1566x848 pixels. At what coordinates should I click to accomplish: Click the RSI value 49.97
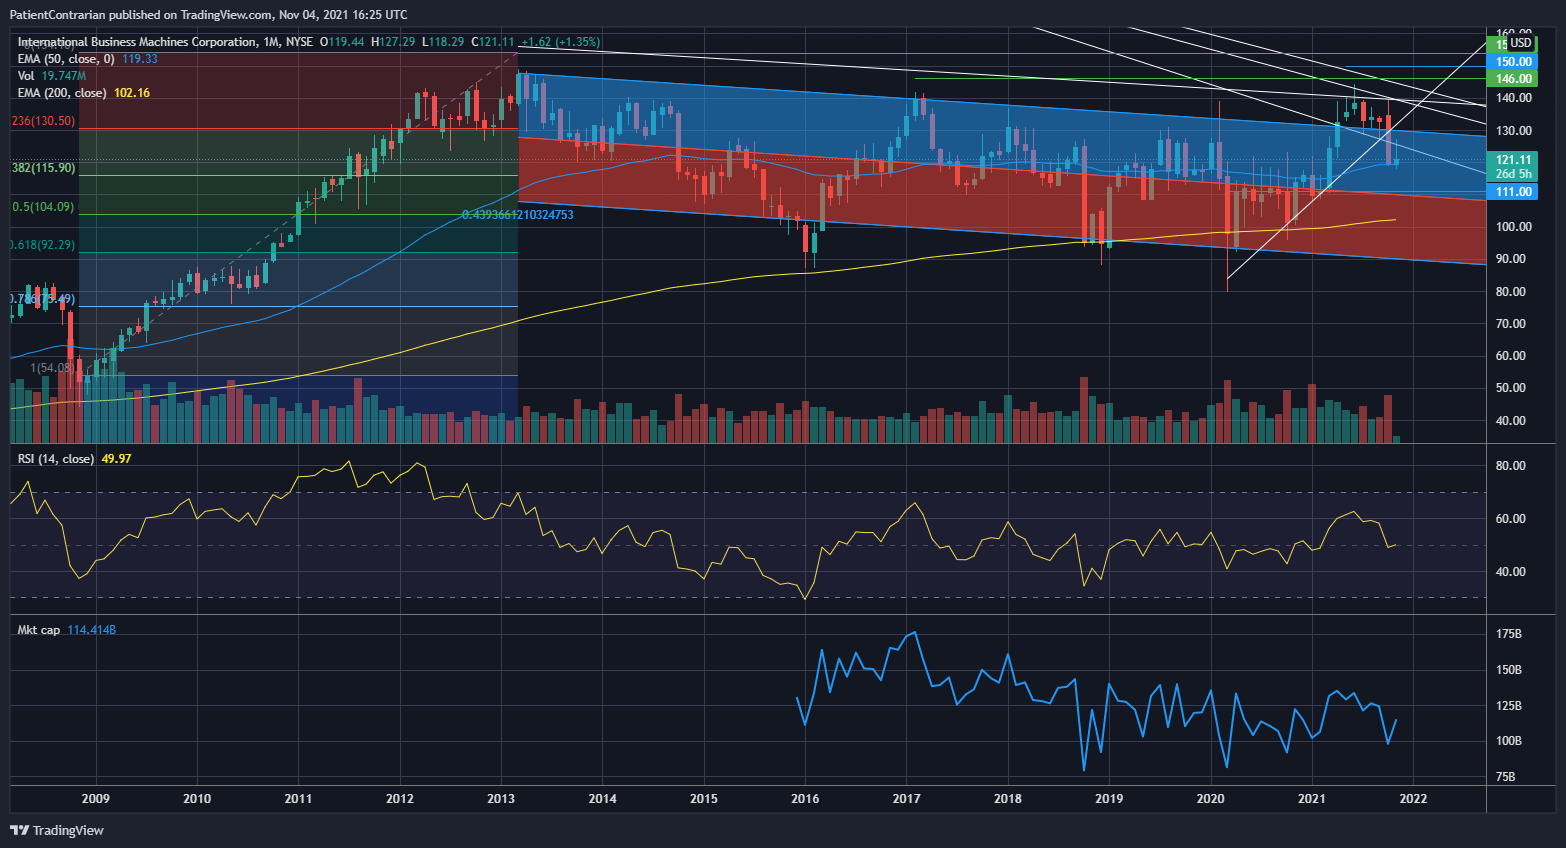(116, 459)
